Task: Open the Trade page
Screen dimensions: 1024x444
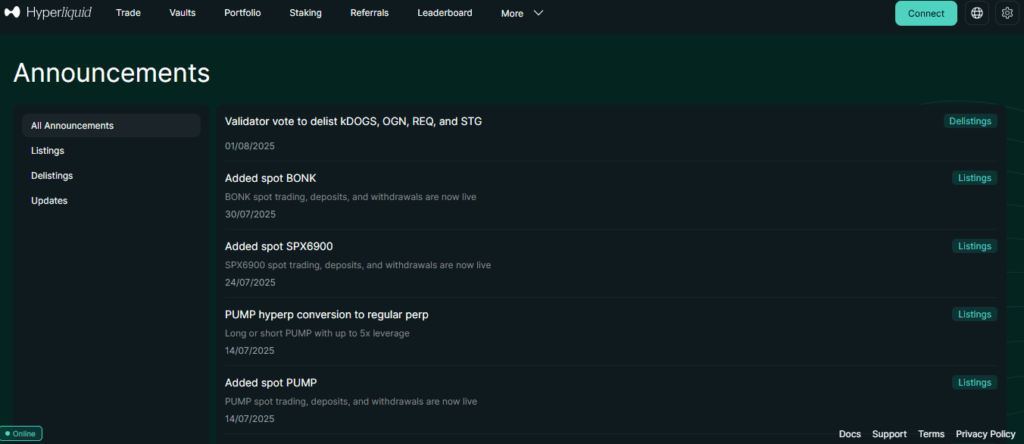Action: pyautogui.click(x=128, y=13)
